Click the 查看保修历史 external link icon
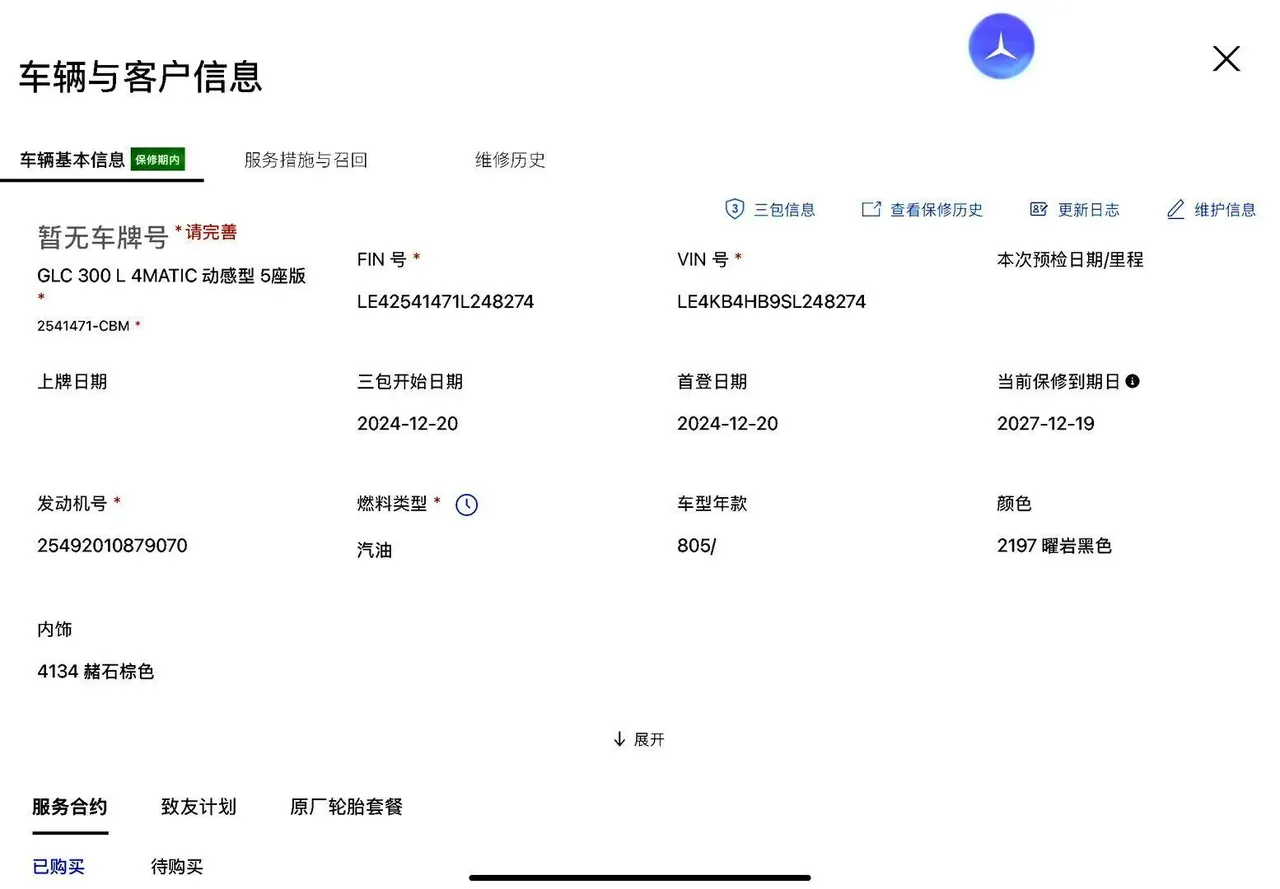Viewport: 1280px width, 889px height. coord(871,209)
